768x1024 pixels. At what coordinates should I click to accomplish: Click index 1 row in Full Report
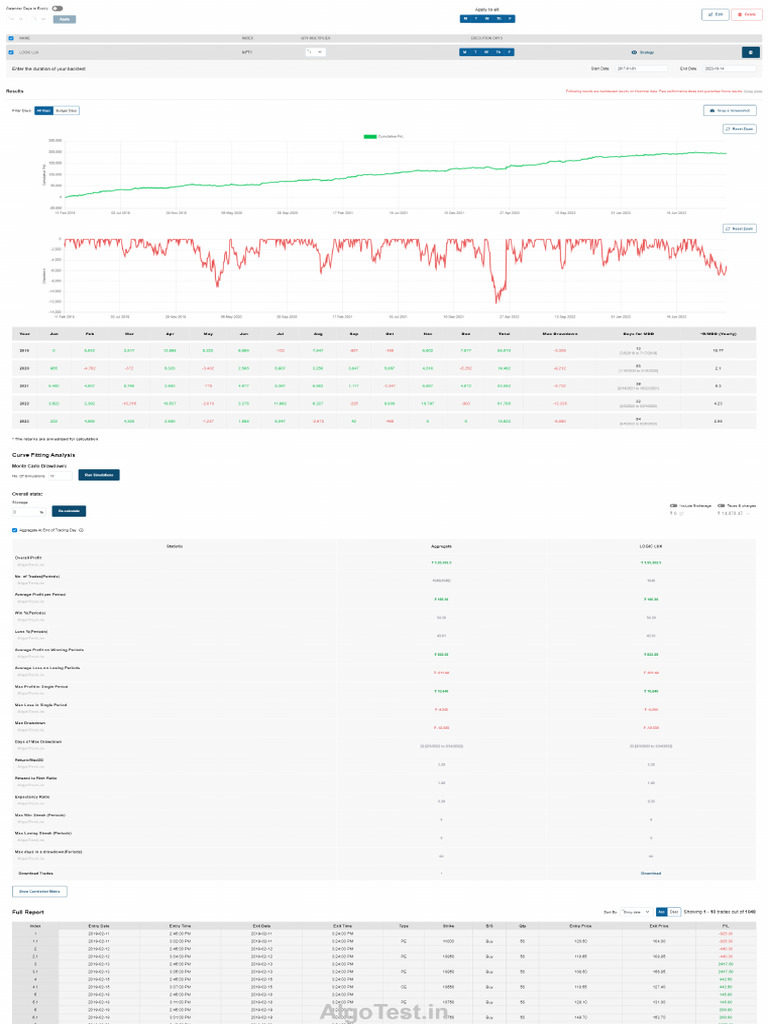(383, 934)
